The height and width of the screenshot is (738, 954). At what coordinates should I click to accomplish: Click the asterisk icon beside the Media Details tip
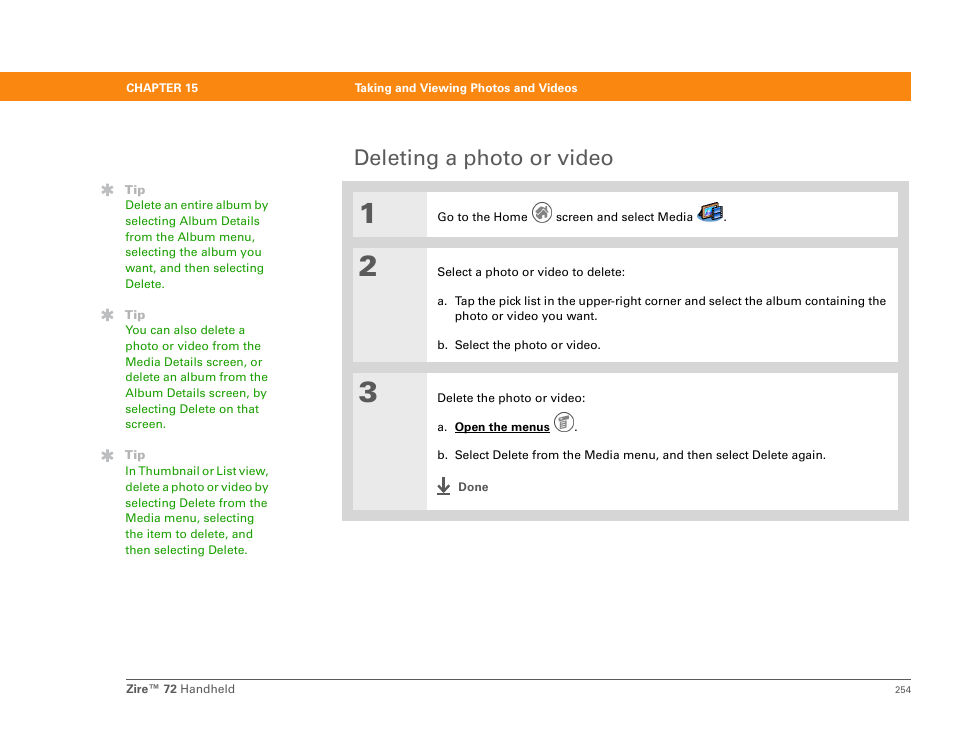tap(108, 315)
